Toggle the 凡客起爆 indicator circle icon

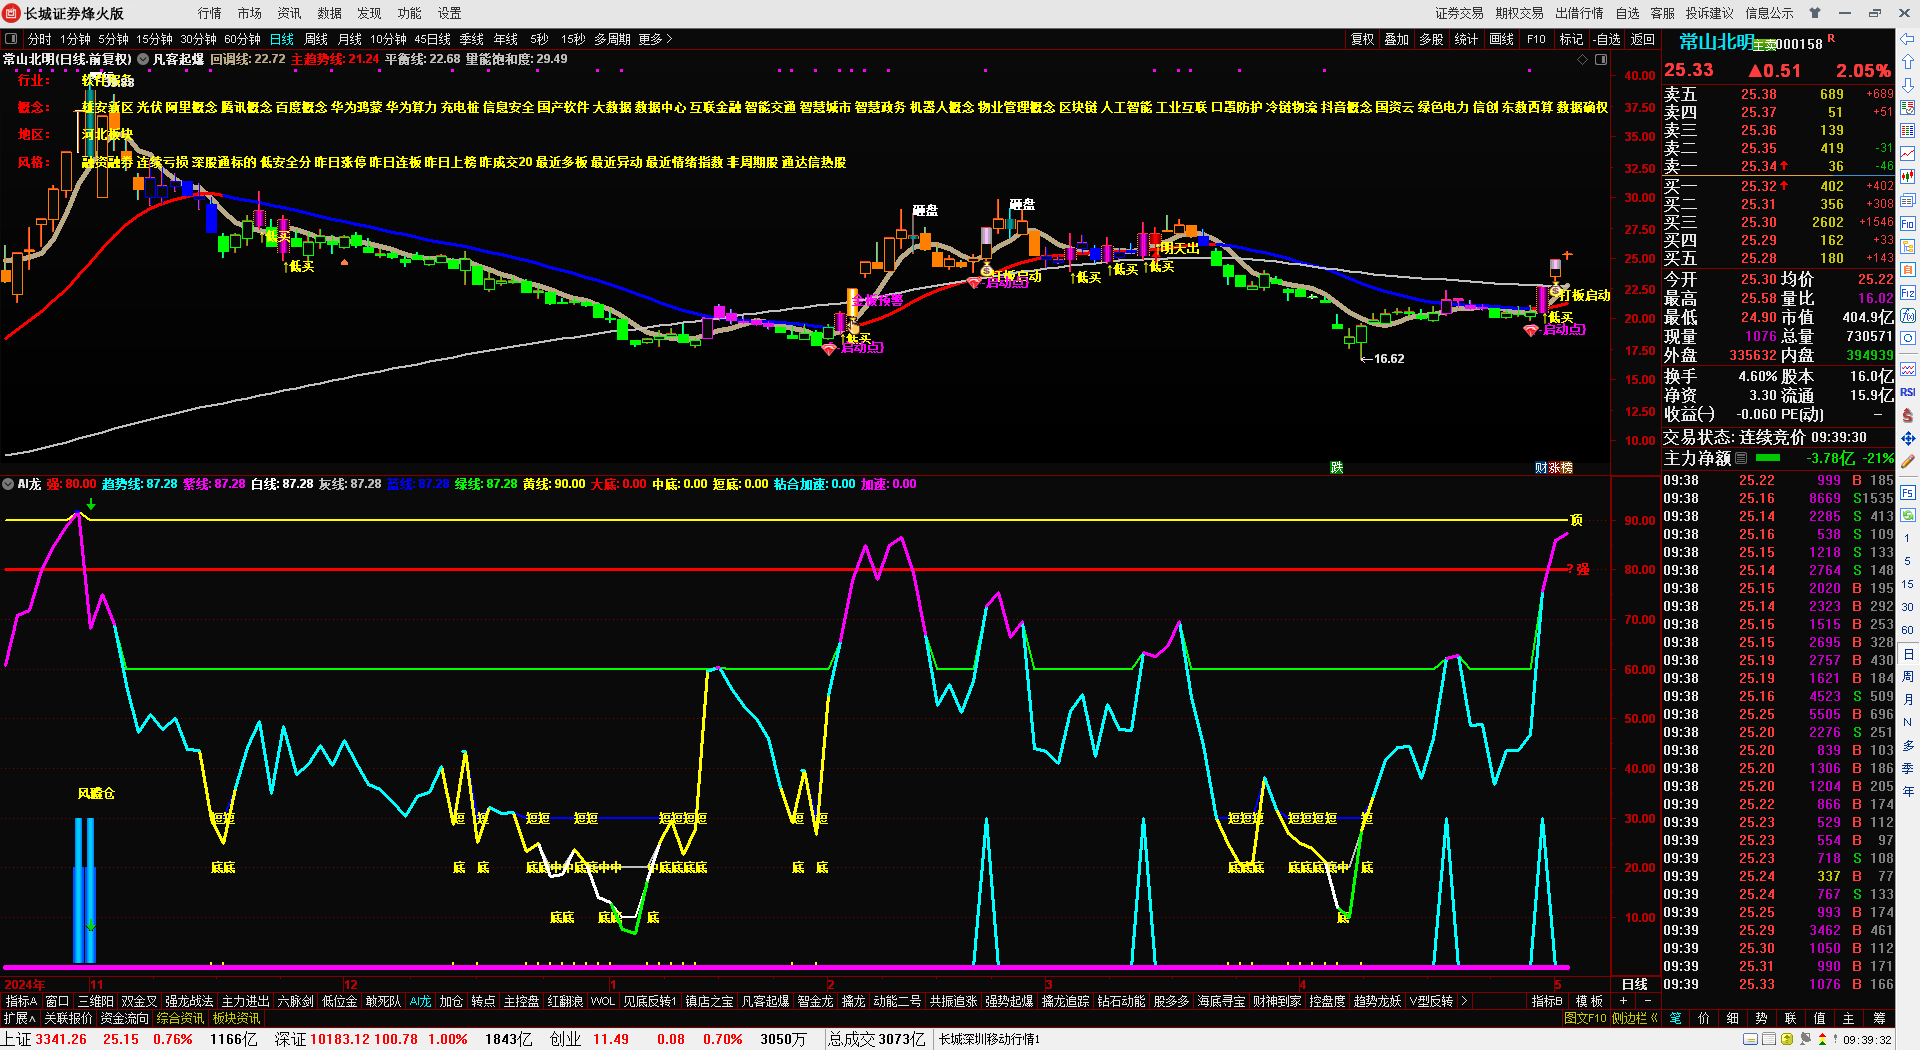point(143,59)
